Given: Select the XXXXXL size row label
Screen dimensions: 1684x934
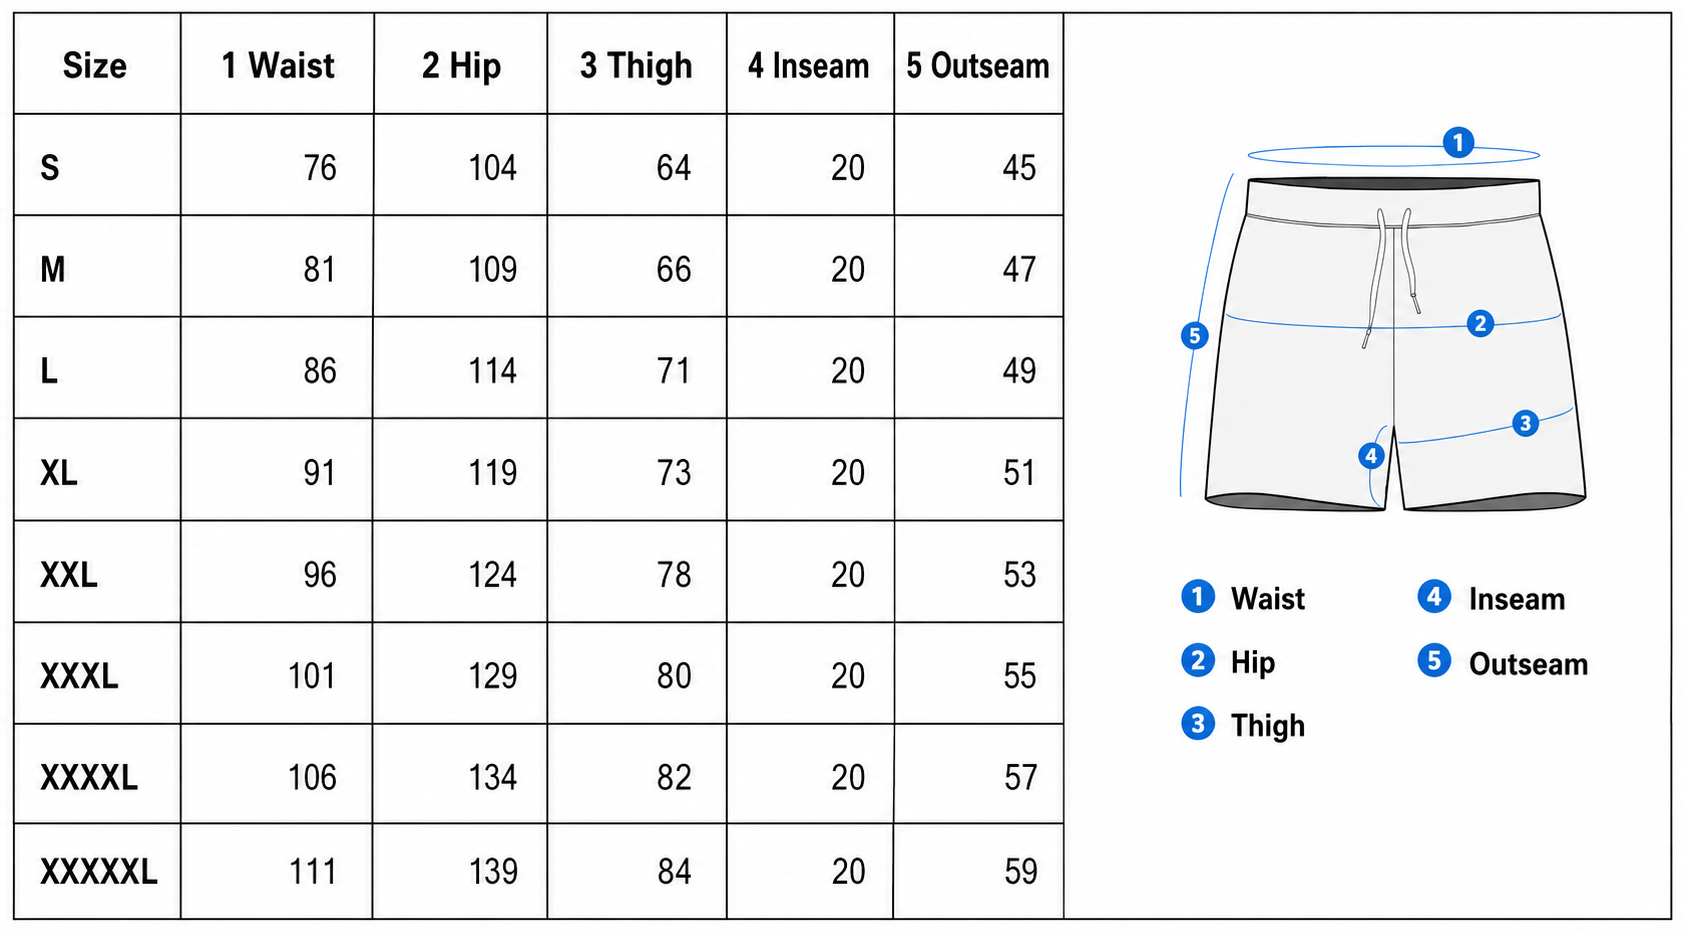Looking at the screenshot, I should click(x=99, y=872).
